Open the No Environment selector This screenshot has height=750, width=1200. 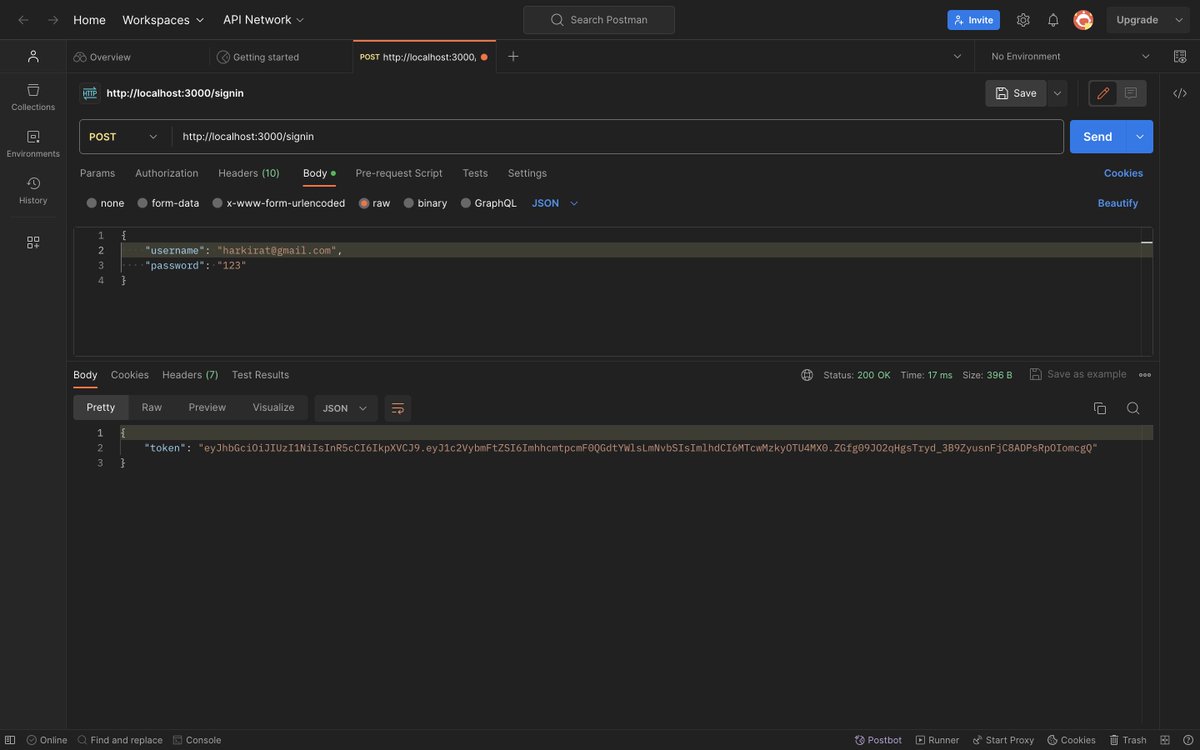1071,56
